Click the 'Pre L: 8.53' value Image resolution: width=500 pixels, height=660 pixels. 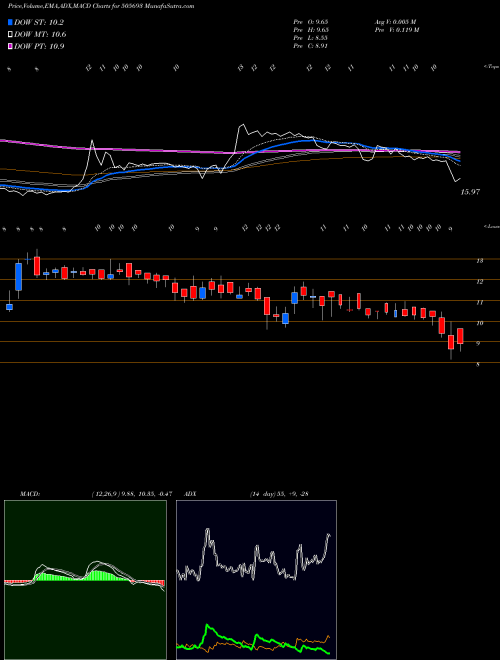pos(311,38)
